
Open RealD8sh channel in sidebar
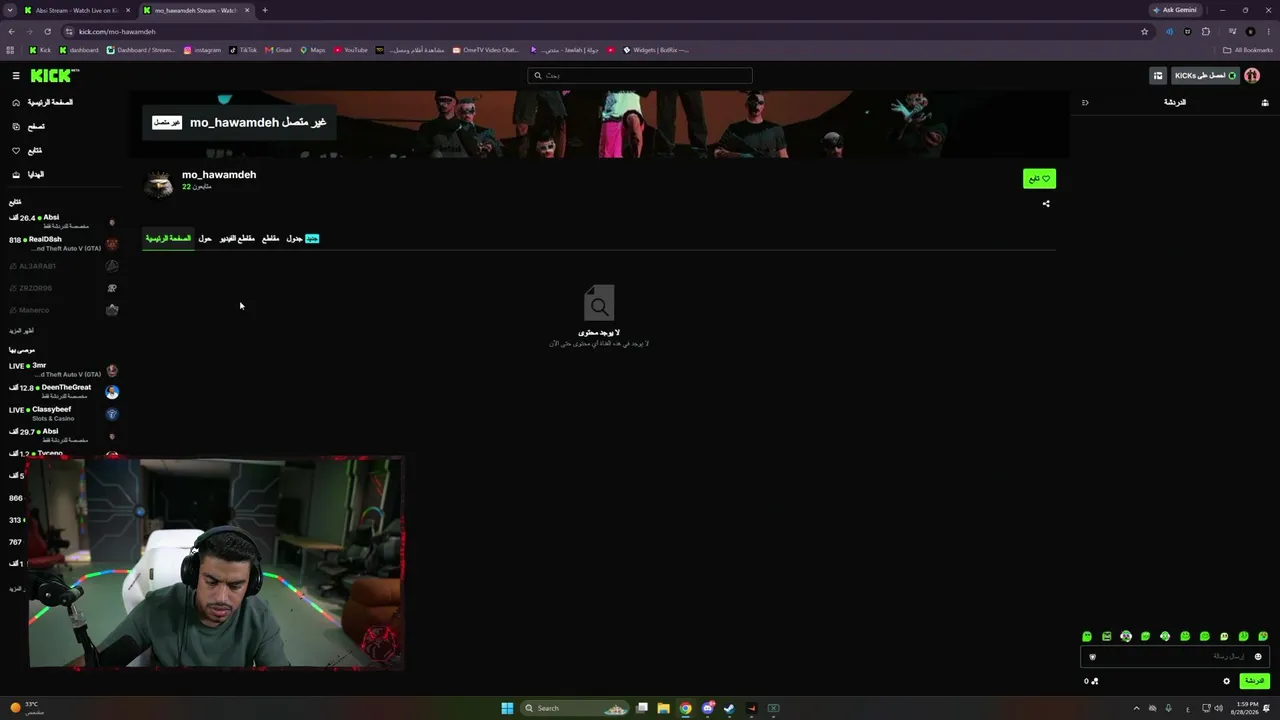[x=62, y=244]
